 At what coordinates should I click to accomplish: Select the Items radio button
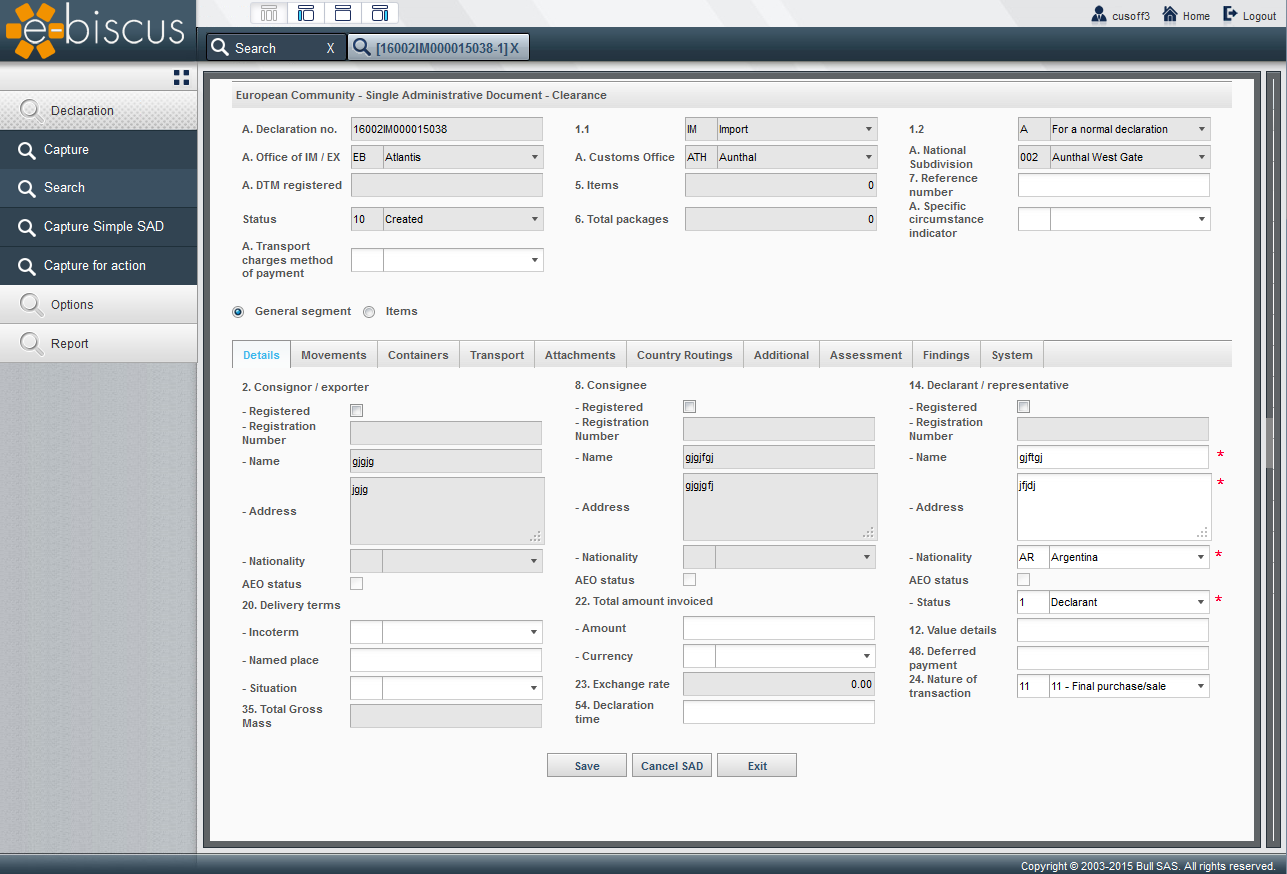click(x=369, y=312)
